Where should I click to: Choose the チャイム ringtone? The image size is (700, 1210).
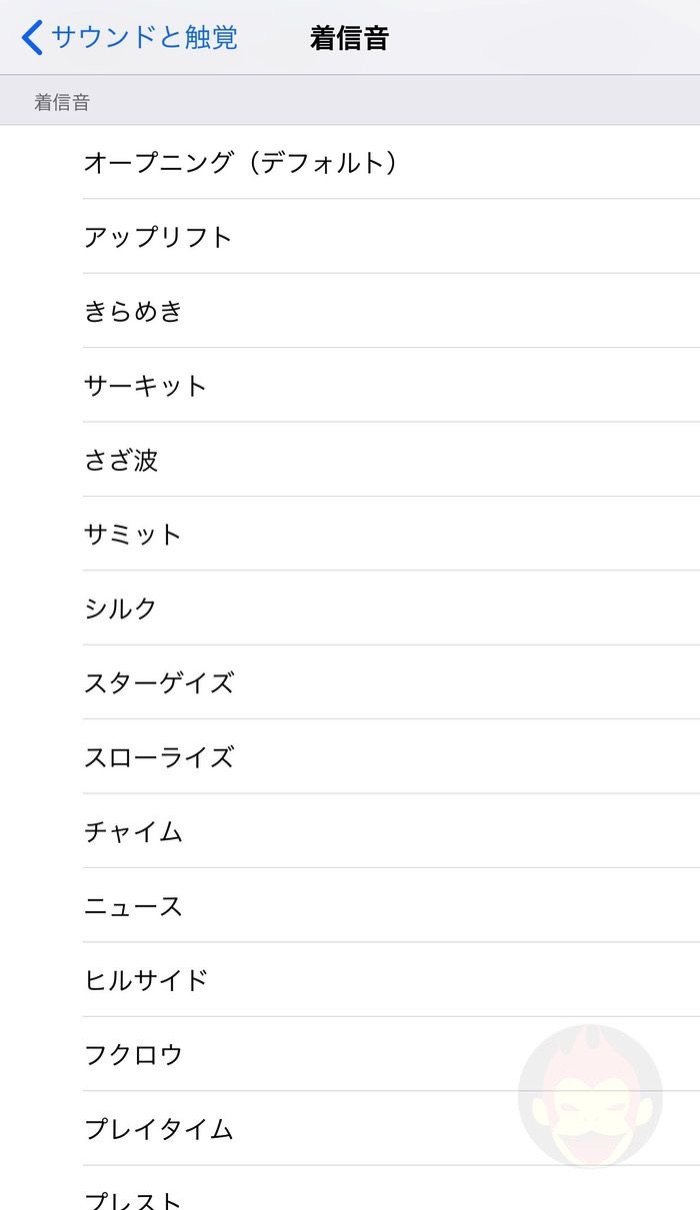pos(133,831)
